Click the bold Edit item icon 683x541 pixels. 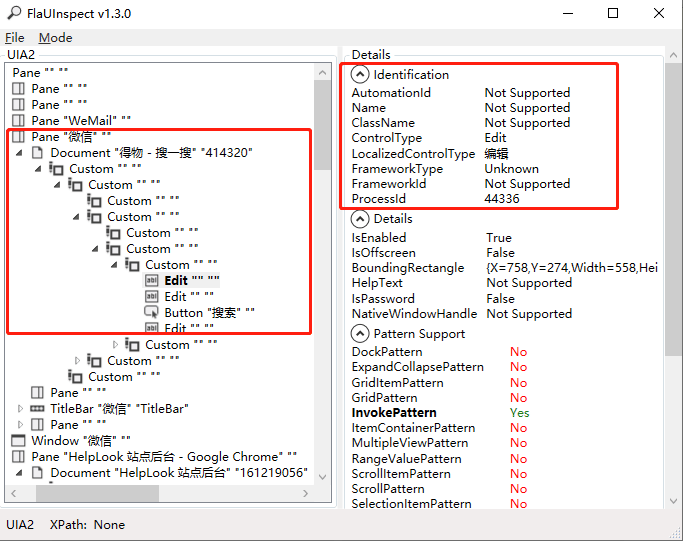[152, 281]
